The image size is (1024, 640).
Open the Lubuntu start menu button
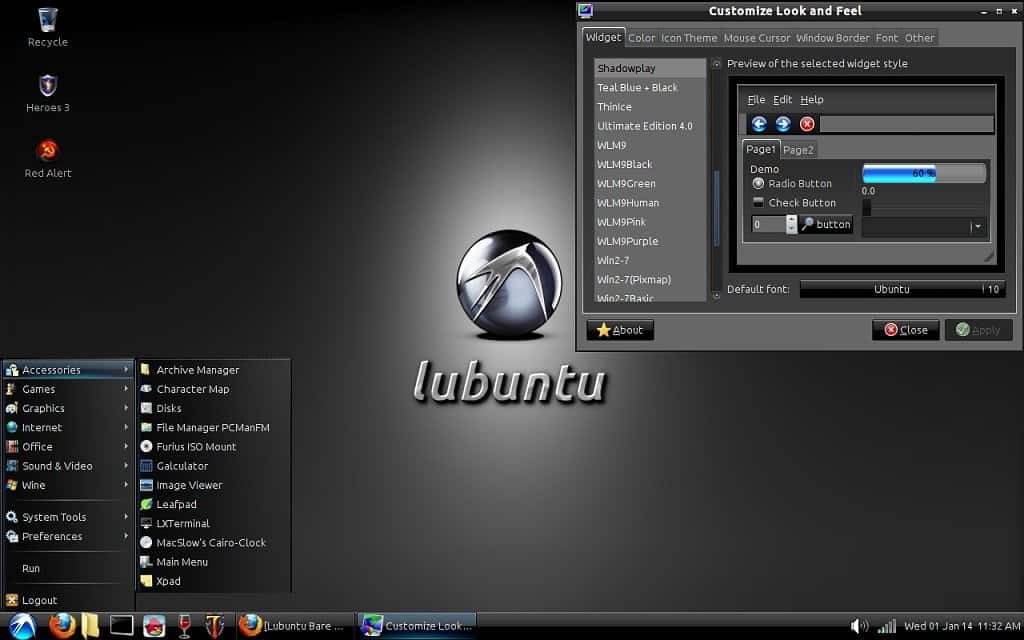[x=22, y=626]
